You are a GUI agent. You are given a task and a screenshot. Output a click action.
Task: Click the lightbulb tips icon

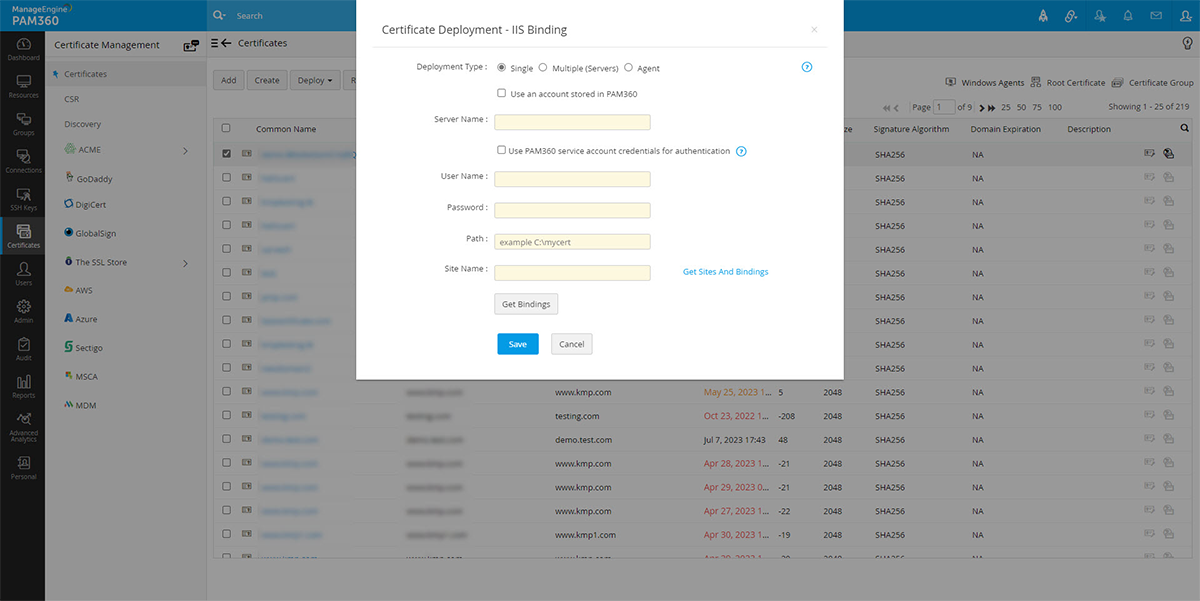point(1186,43)
